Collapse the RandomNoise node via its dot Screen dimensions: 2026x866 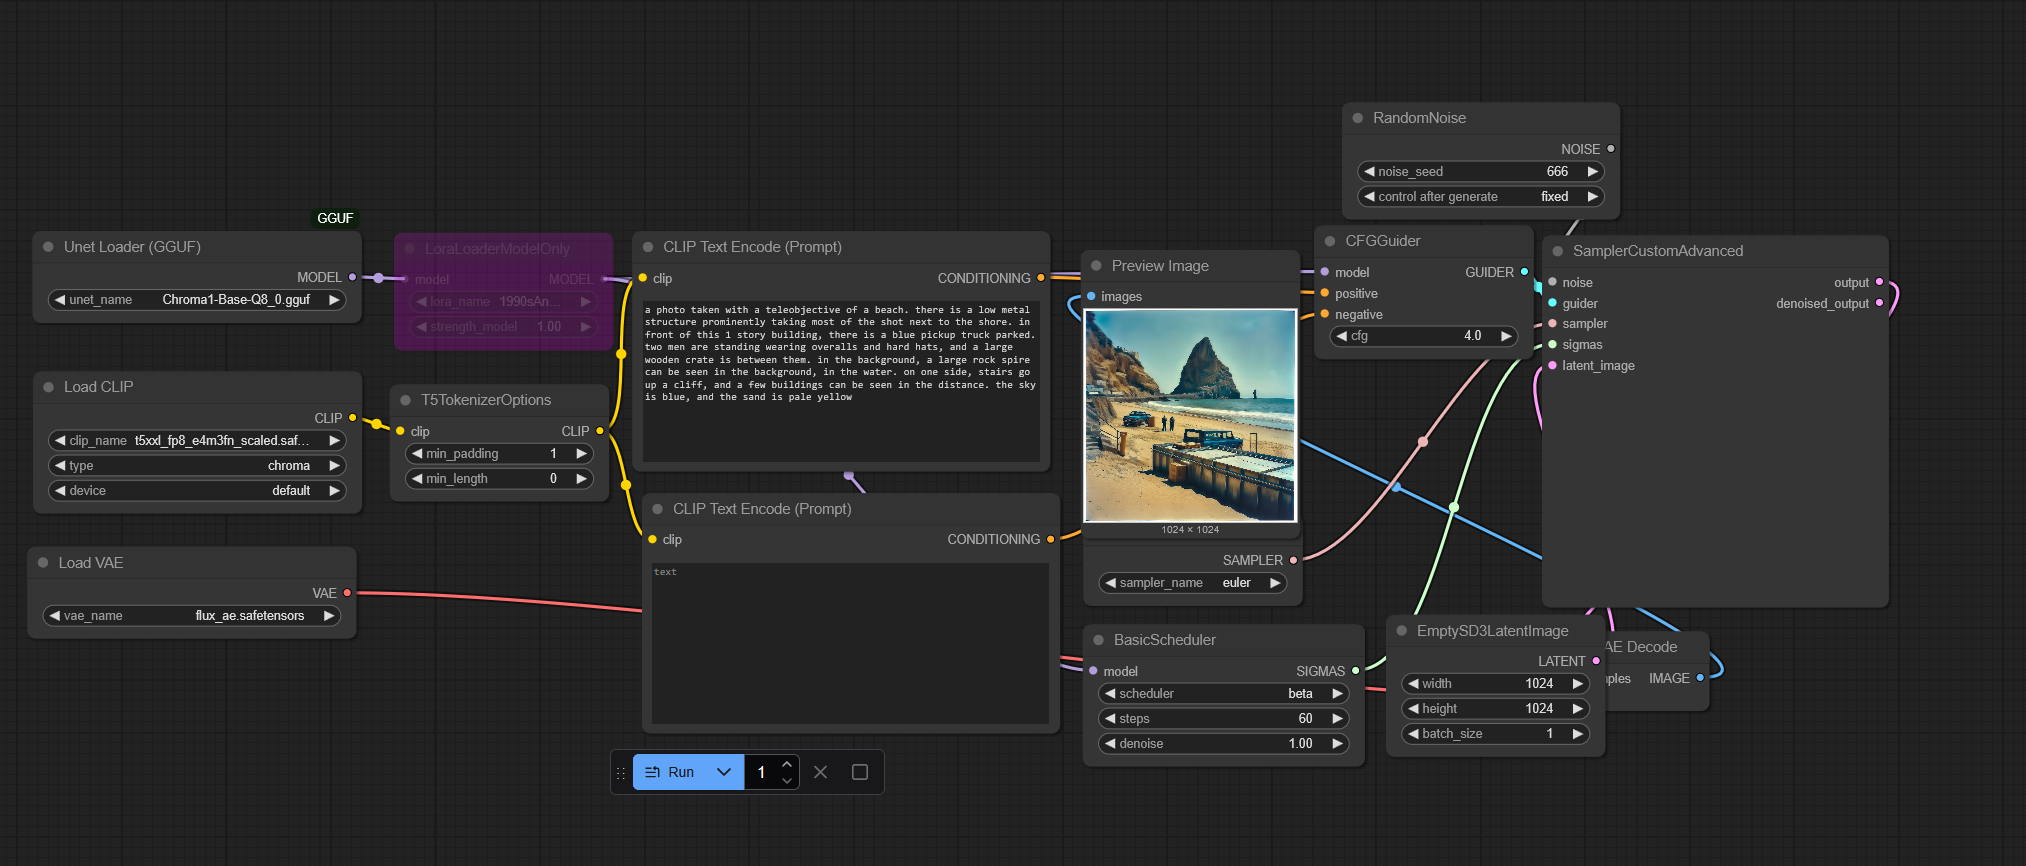click(x=1358, y=118)
